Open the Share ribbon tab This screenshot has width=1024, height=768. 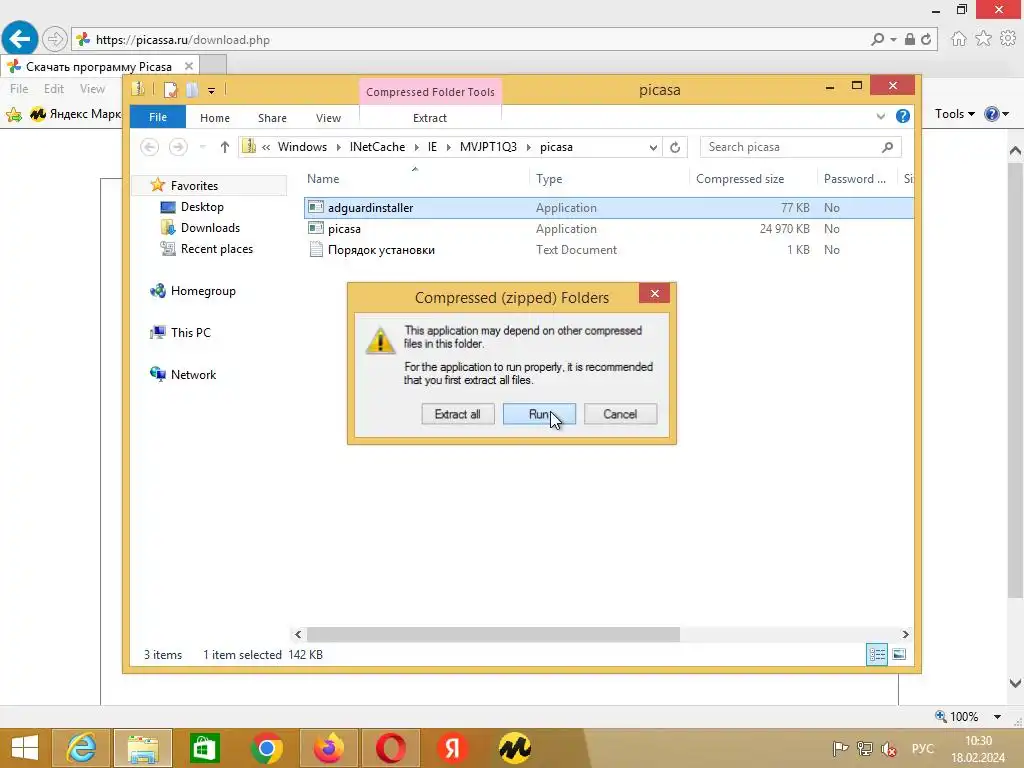(272, 118)
